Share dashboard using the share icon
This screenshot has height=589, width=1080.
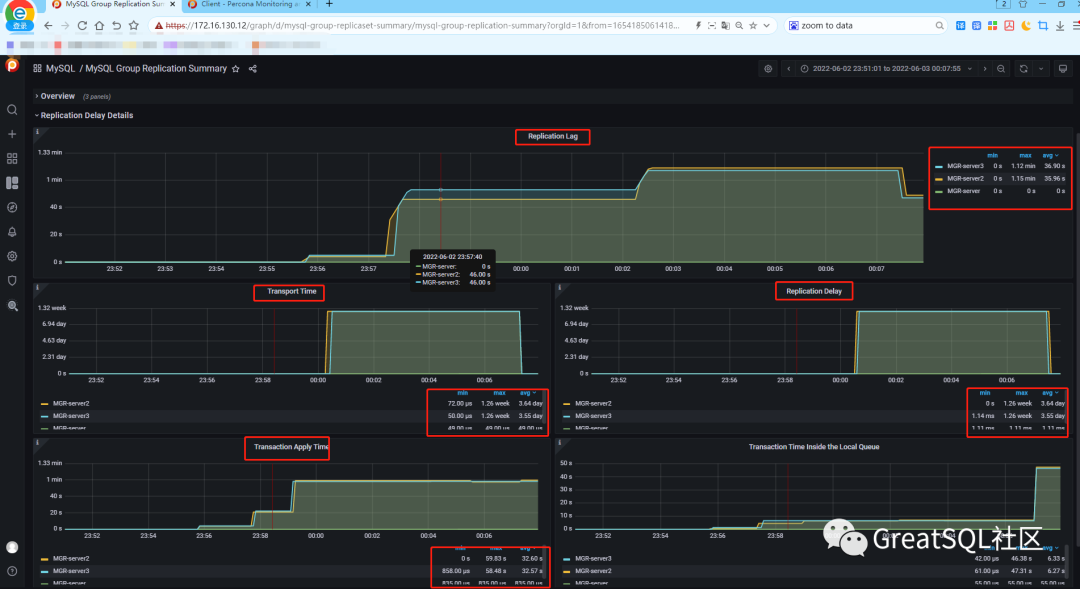[x=253, y=69]
